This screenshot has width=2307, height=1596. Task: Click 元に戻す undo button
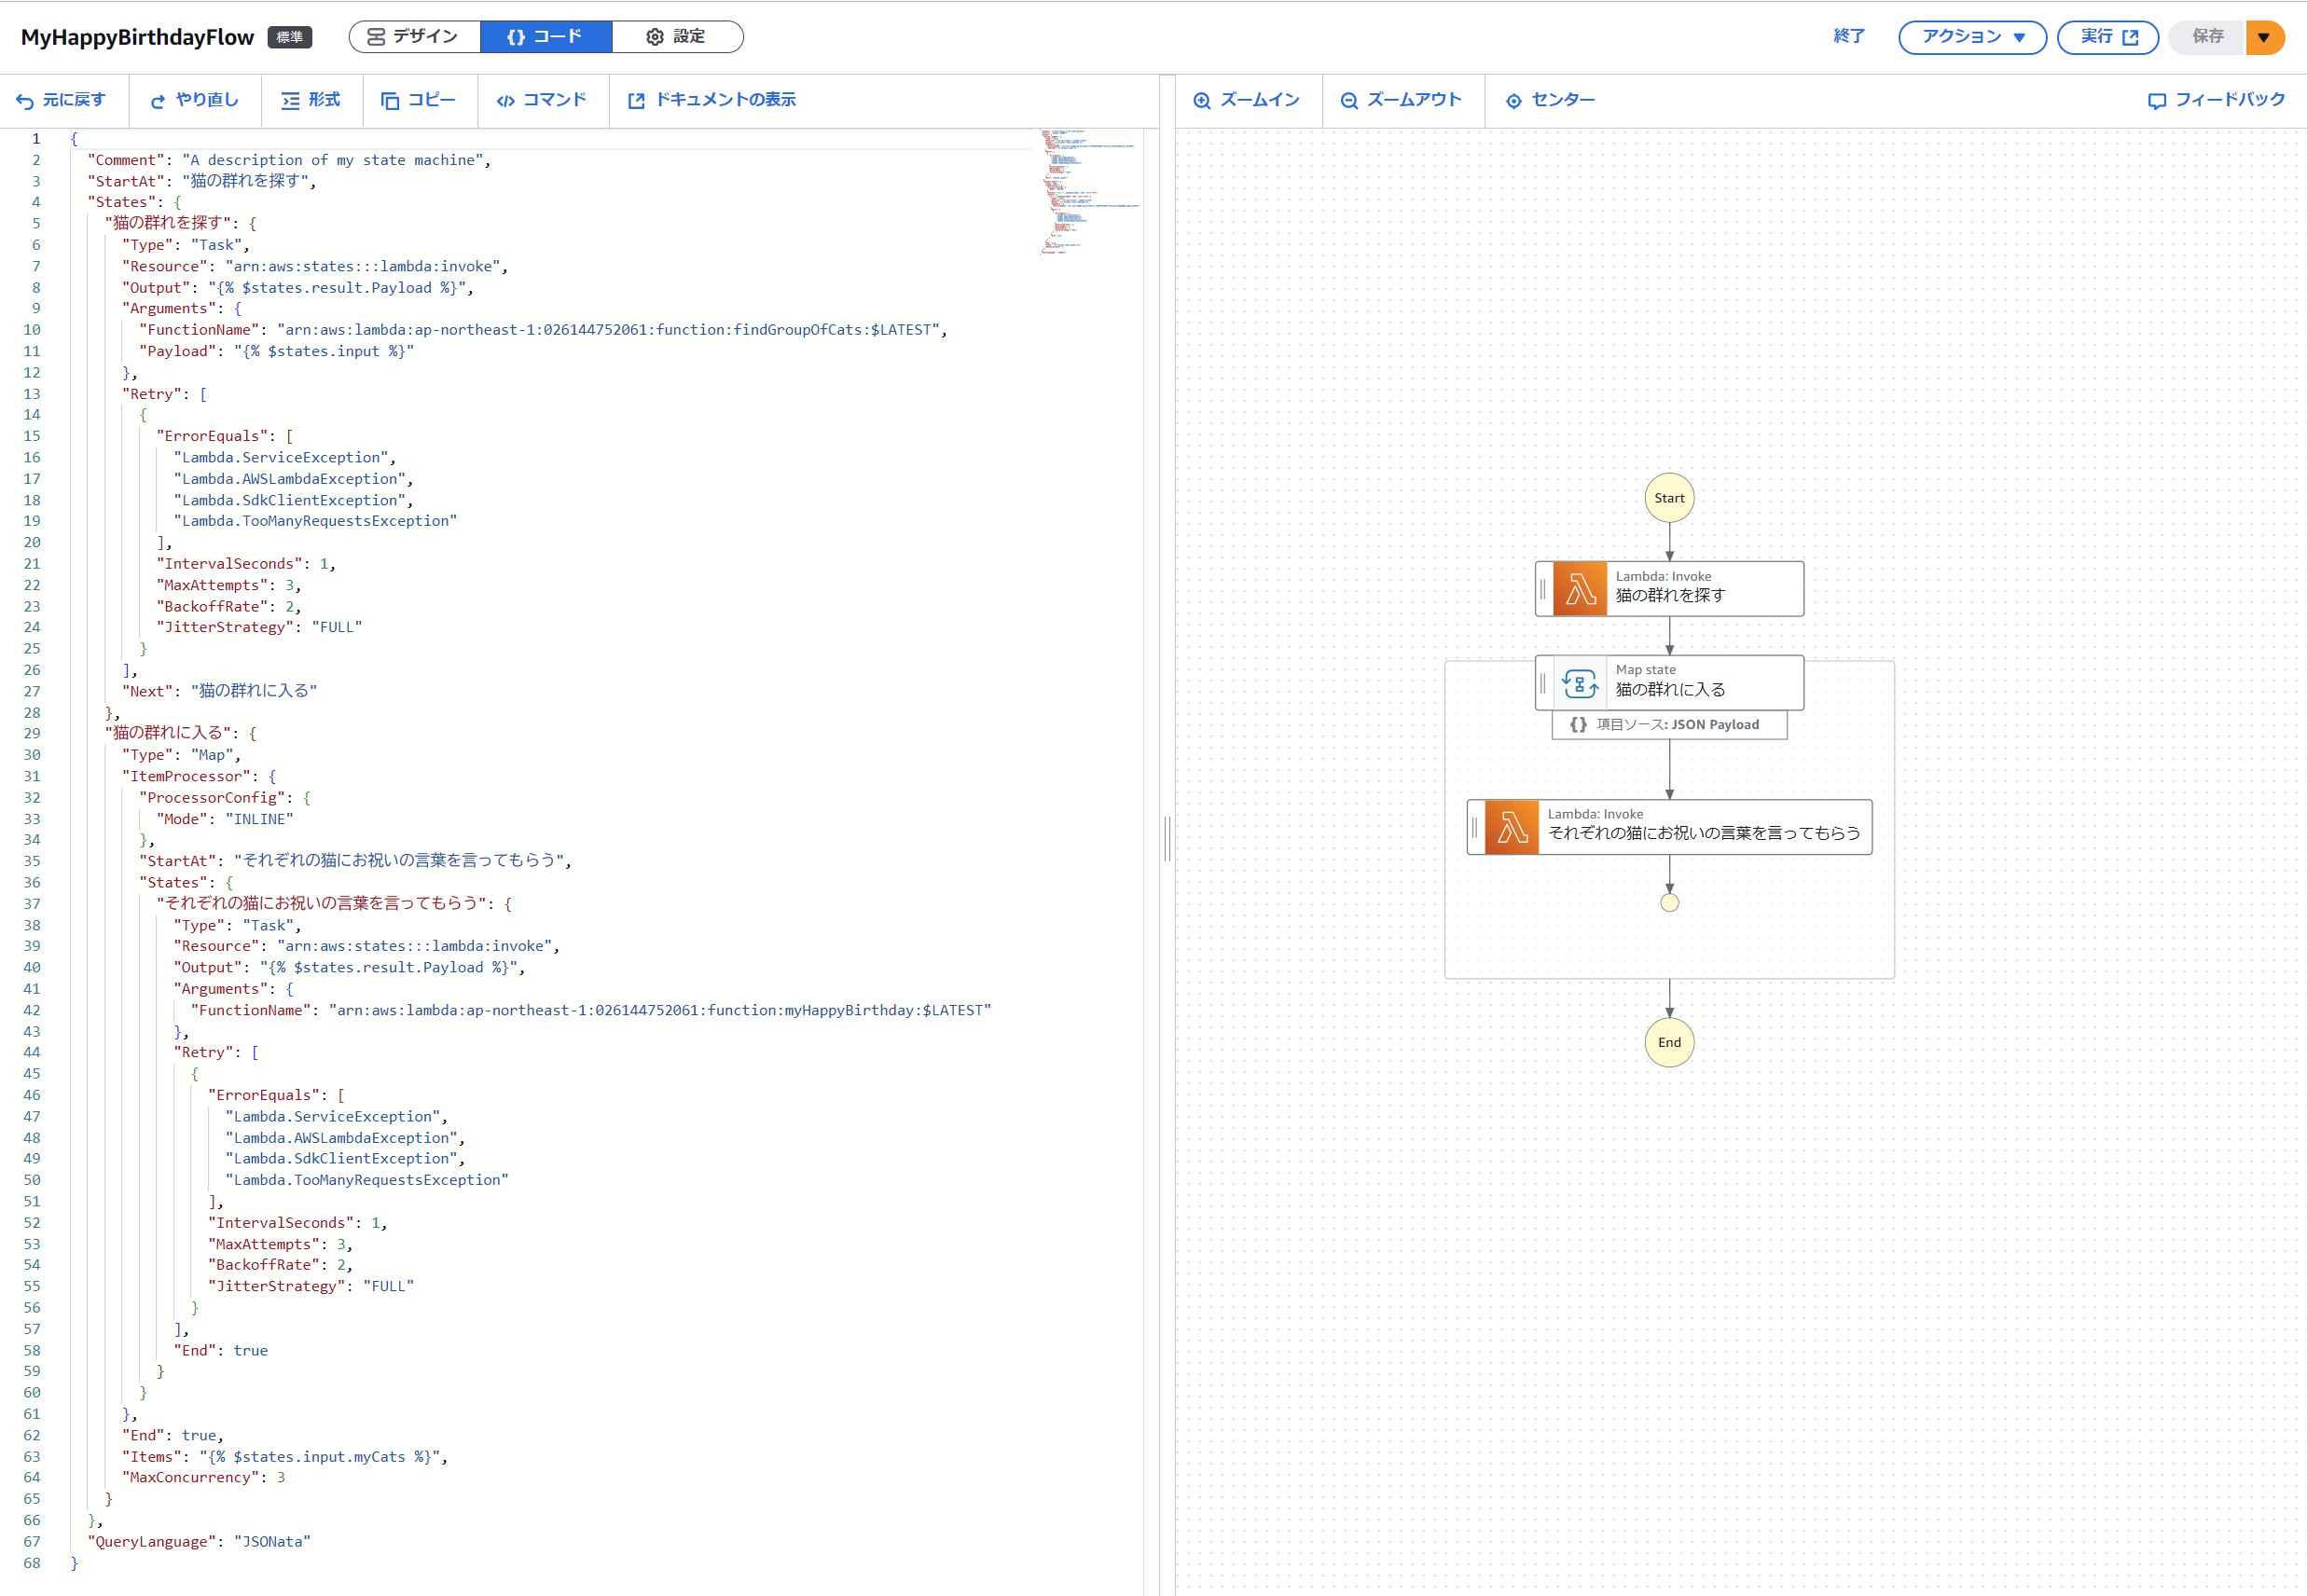coord(61,100)
